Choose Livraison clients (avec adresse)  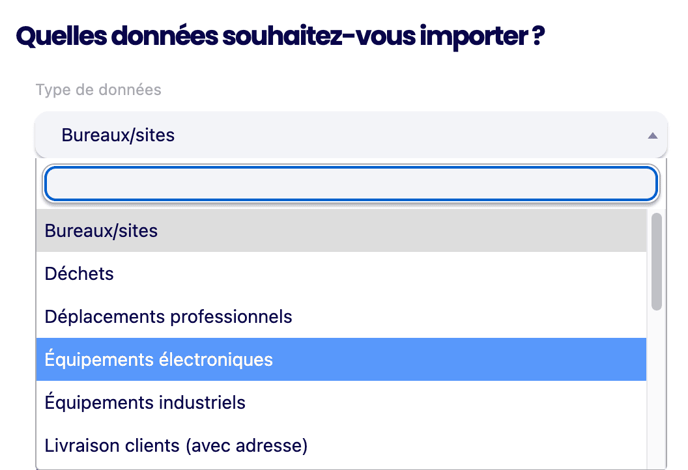[x=340, y=445]
